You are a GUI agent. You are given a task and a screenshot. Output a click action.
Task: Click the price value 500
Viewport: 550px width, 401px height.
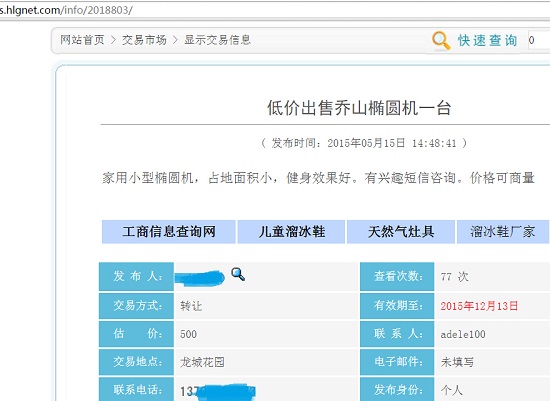coord(188,334)
